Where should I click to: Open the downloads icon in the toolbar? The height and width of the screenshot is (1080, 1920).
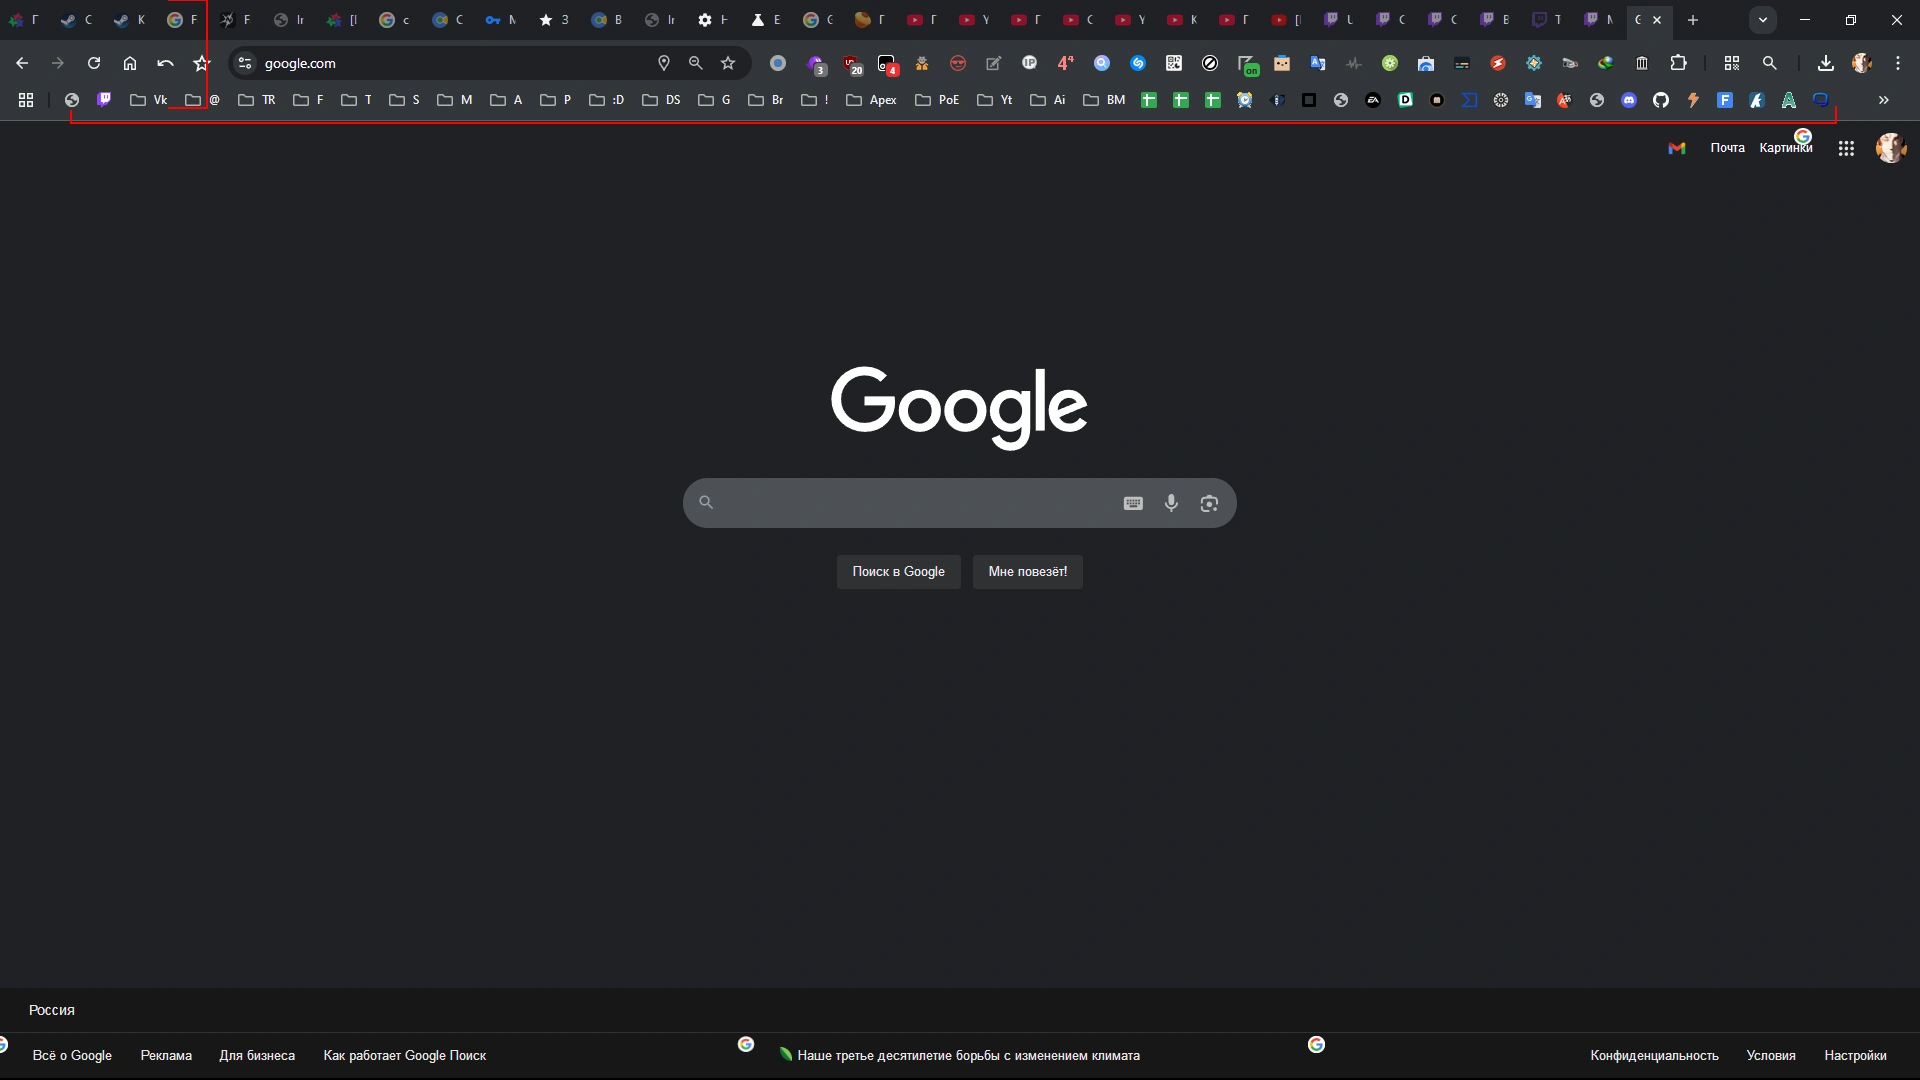1826,63
